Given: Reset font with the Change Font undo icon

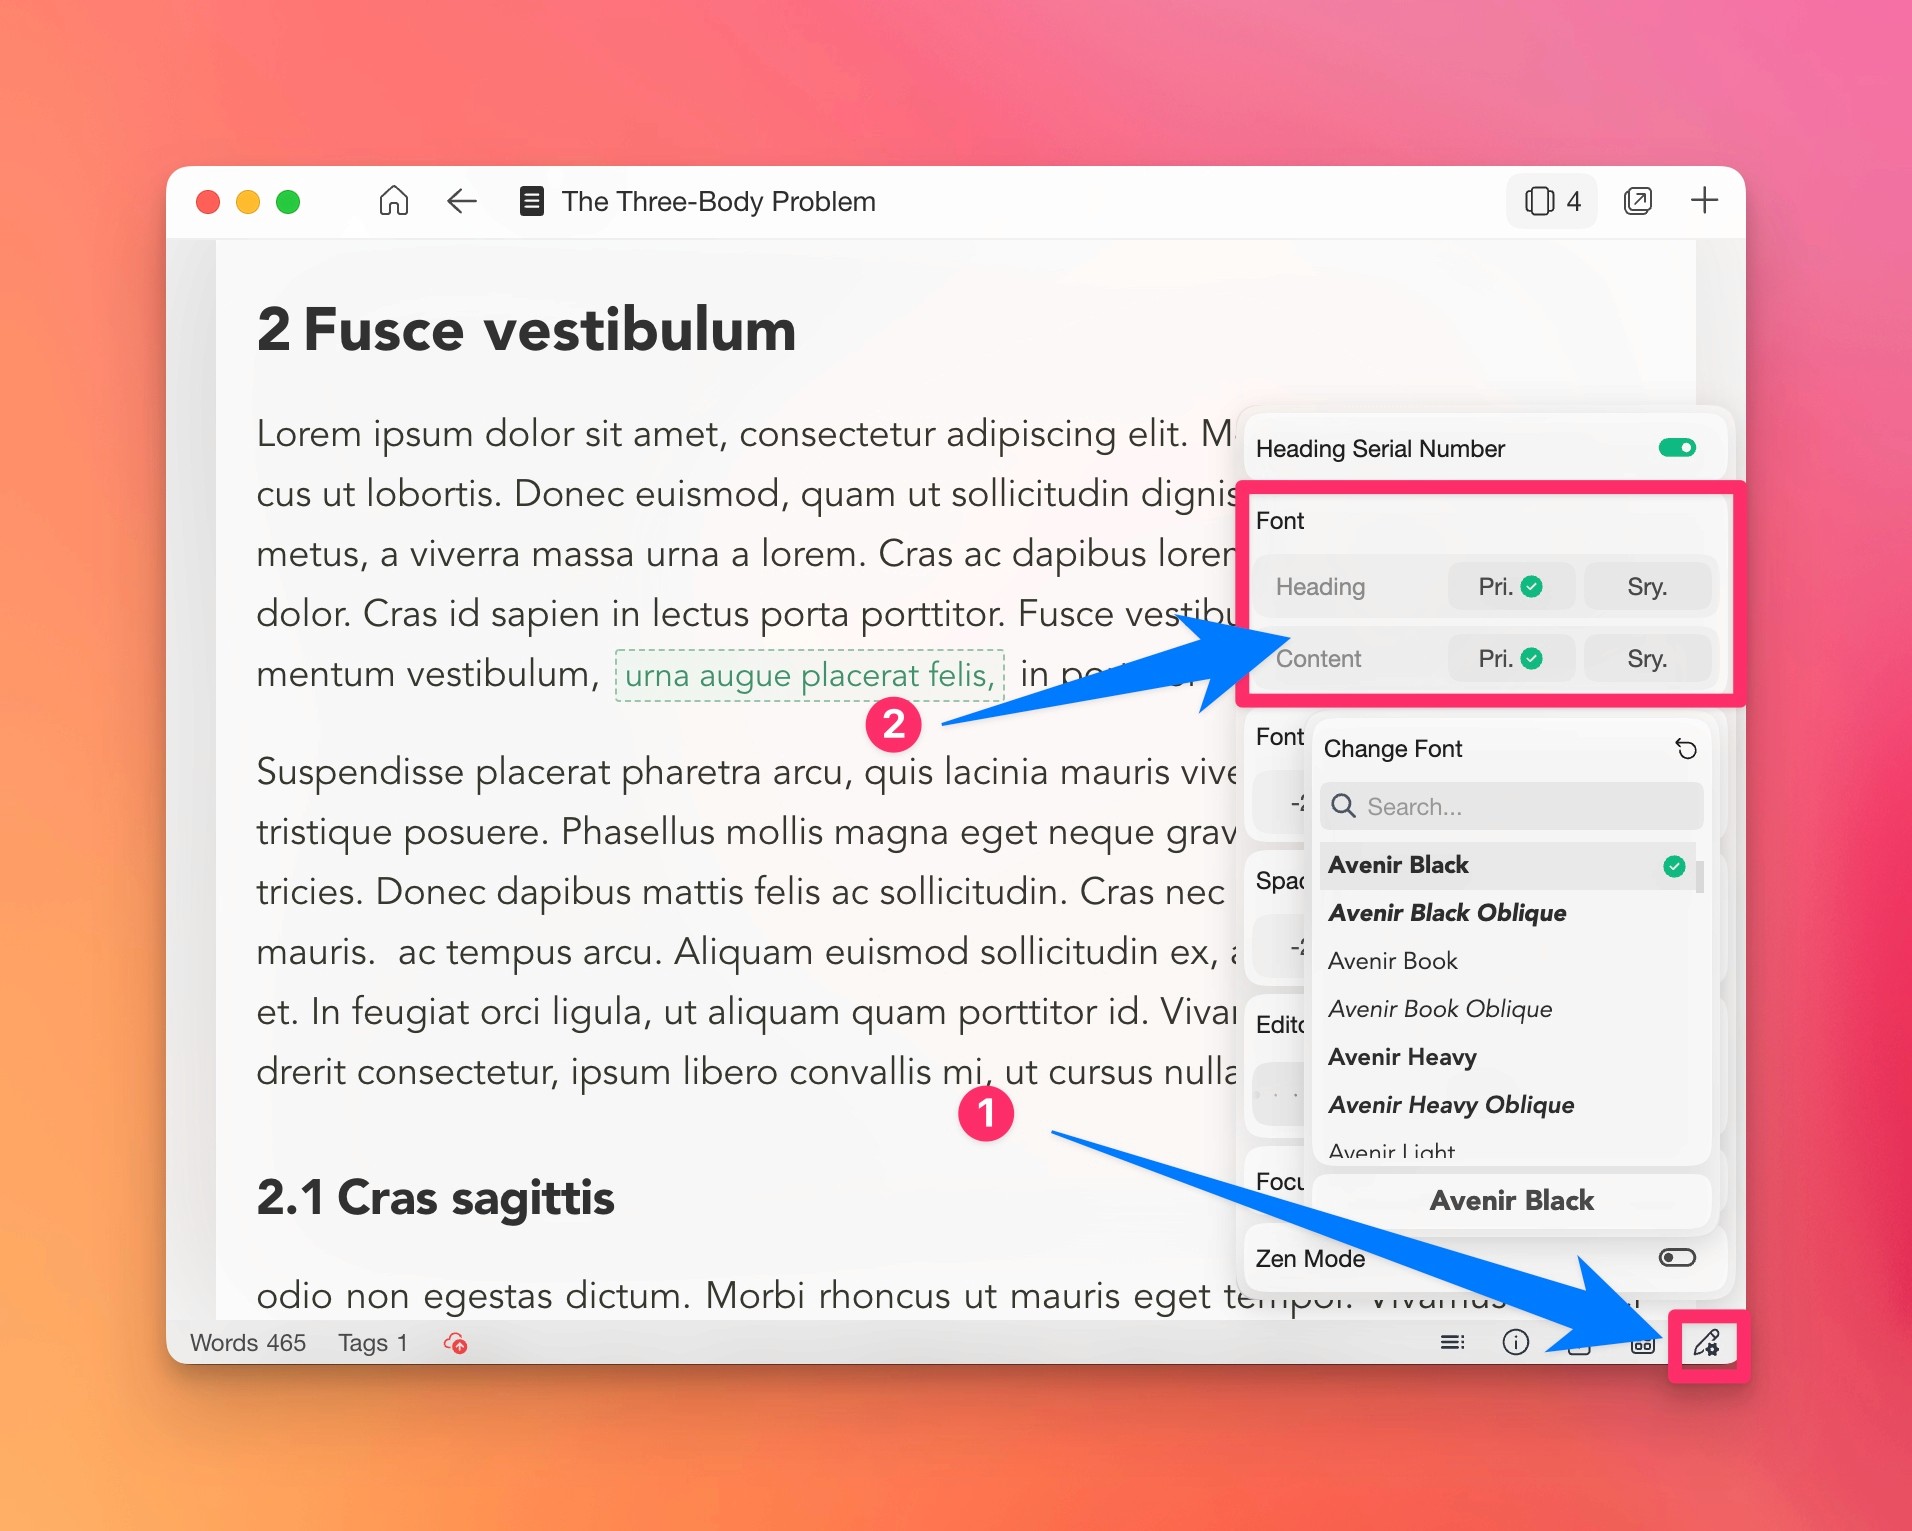Looking at the screenshot, I should pos(1686,749).
